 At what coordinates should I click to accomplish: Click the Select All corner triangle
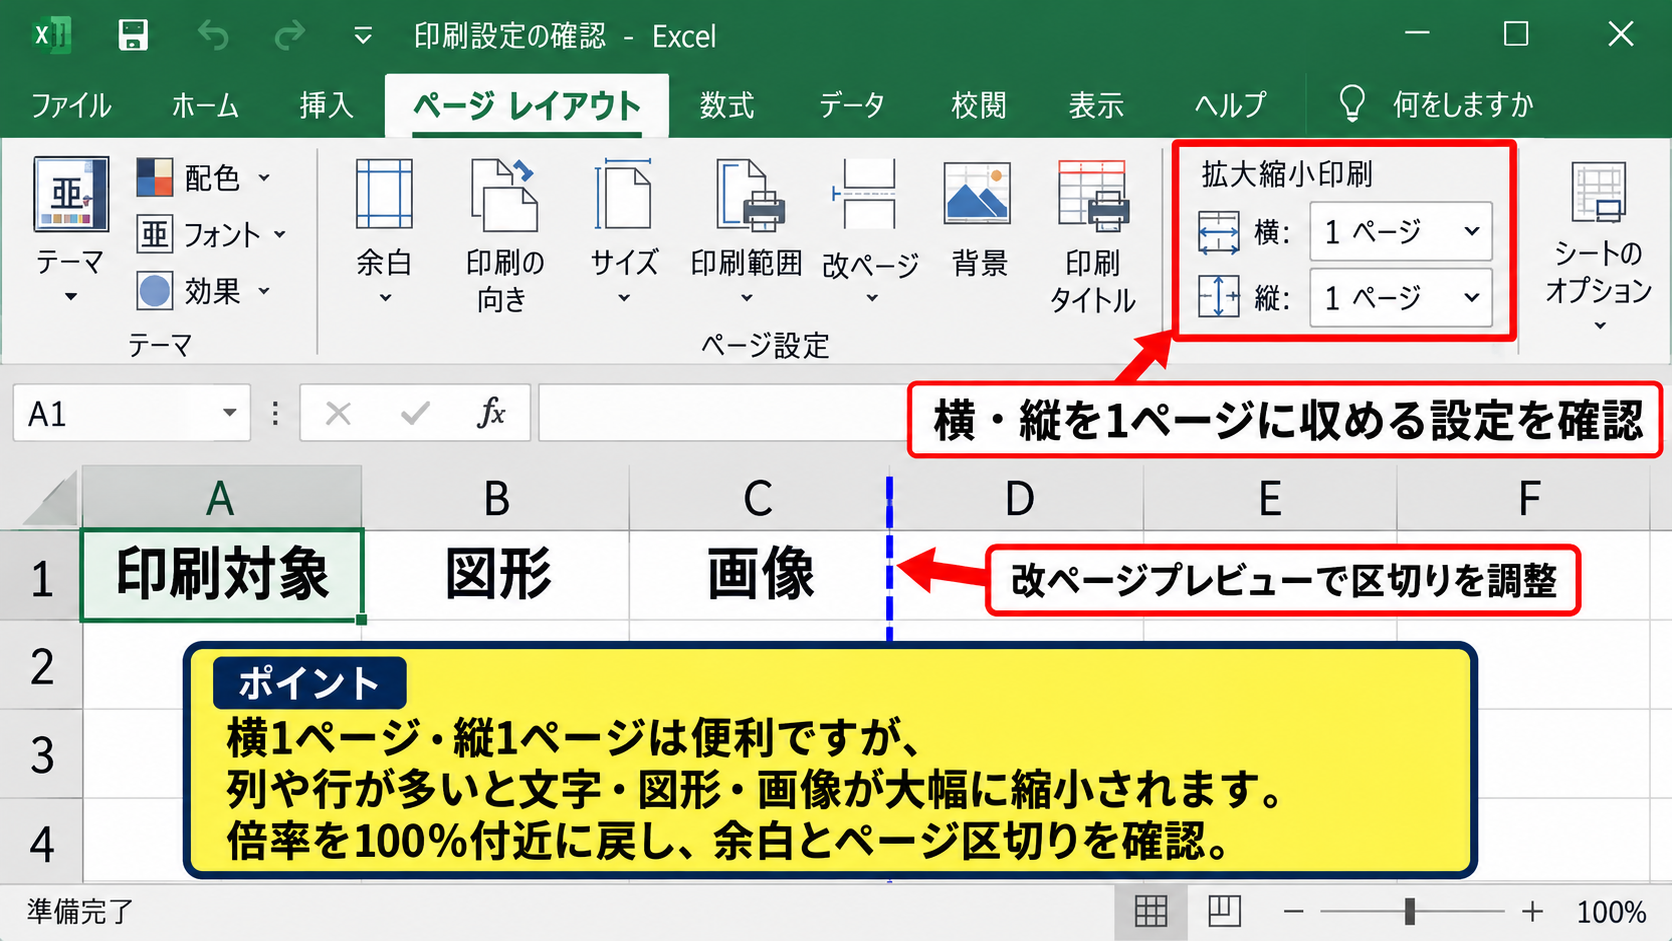(50, 500)
